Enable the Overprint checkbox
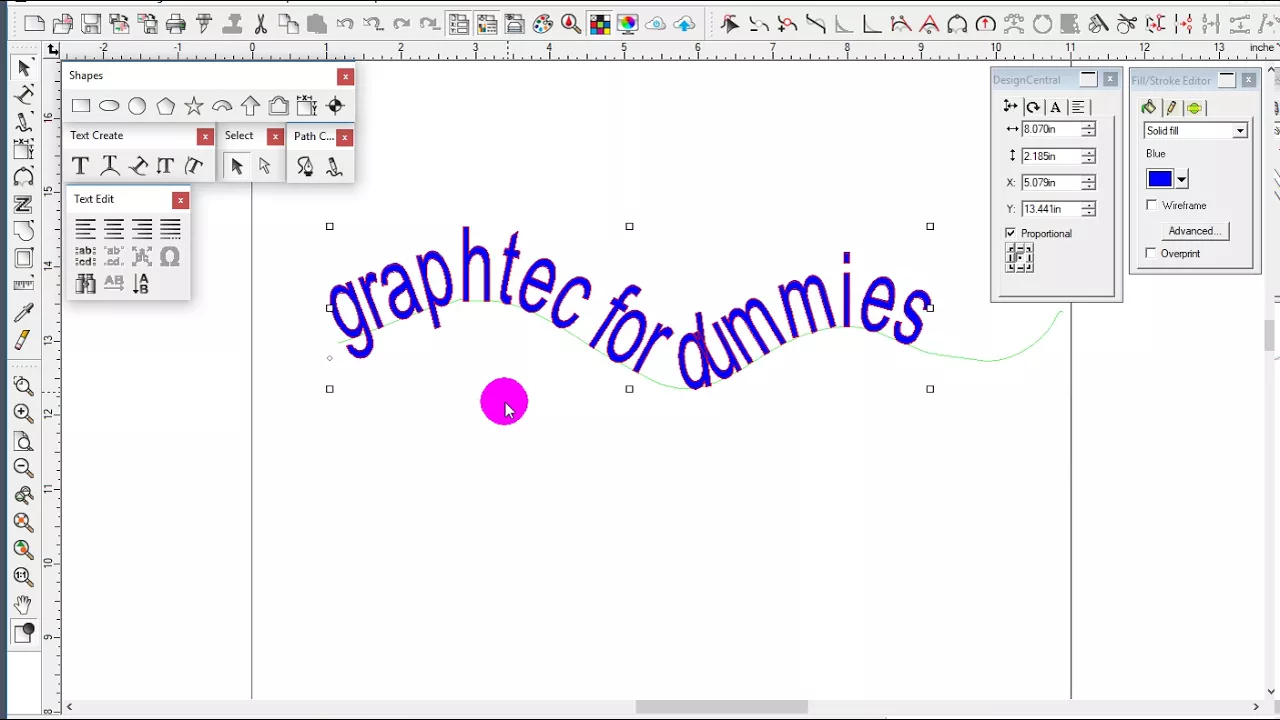Viewport: 1280px width, 720px height. click(1151, 253)
